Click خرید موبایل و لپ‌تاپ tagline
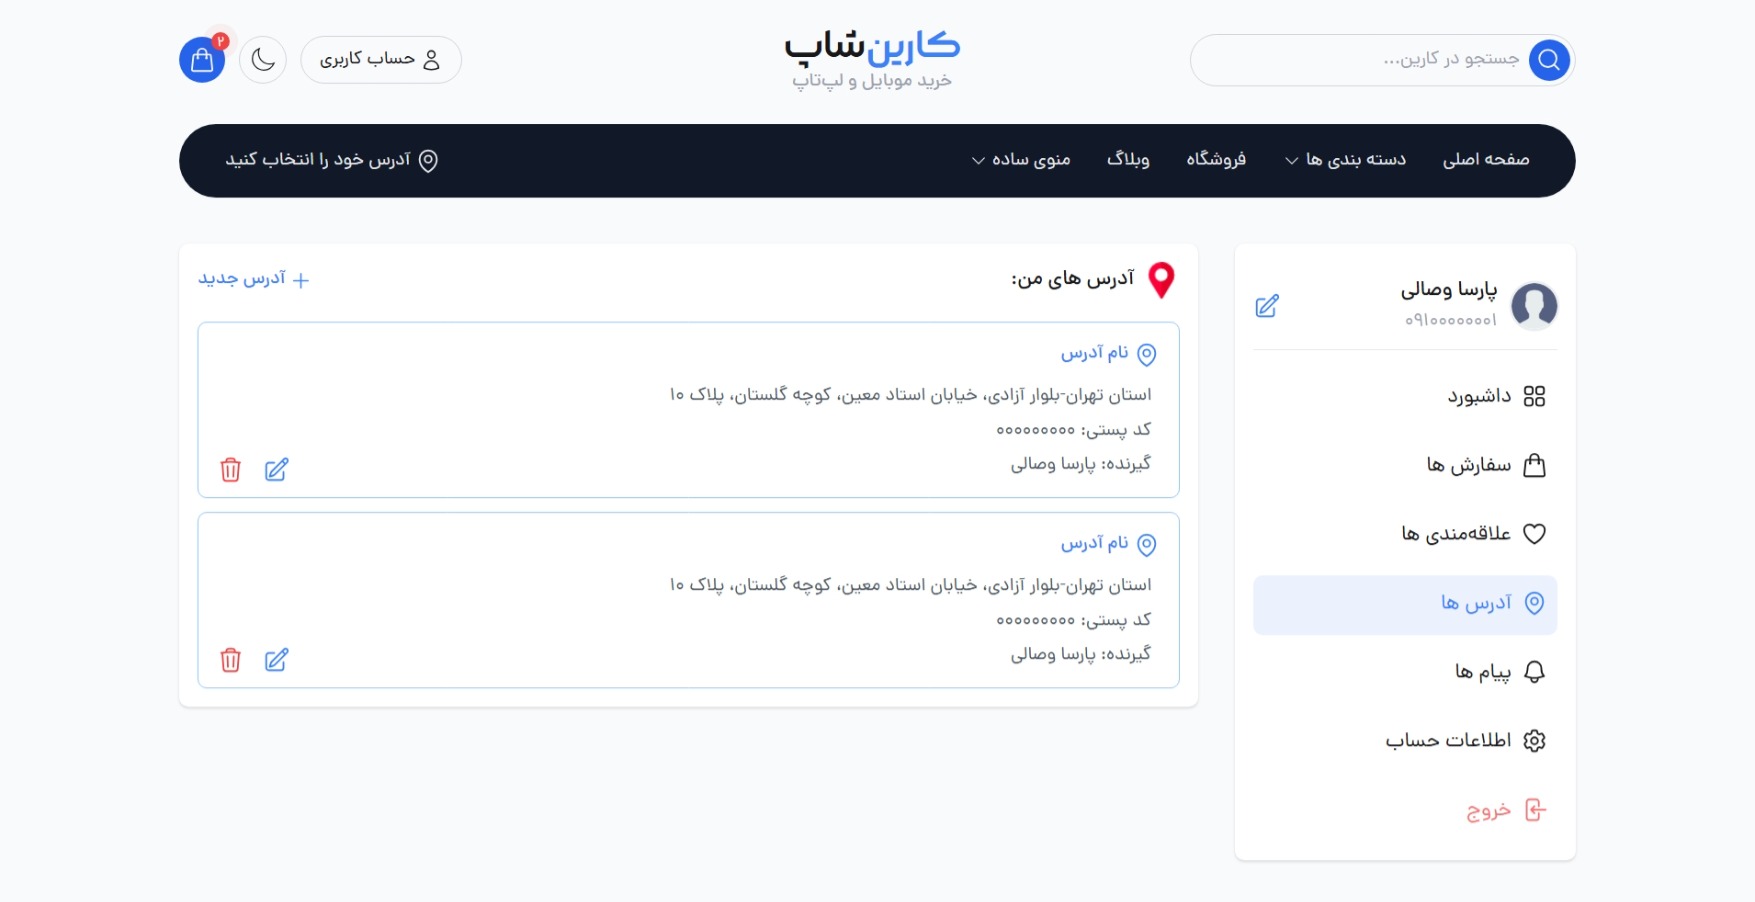Image resolution: width=1755 pixels, height=902 pixels. (x=872, y=81)
